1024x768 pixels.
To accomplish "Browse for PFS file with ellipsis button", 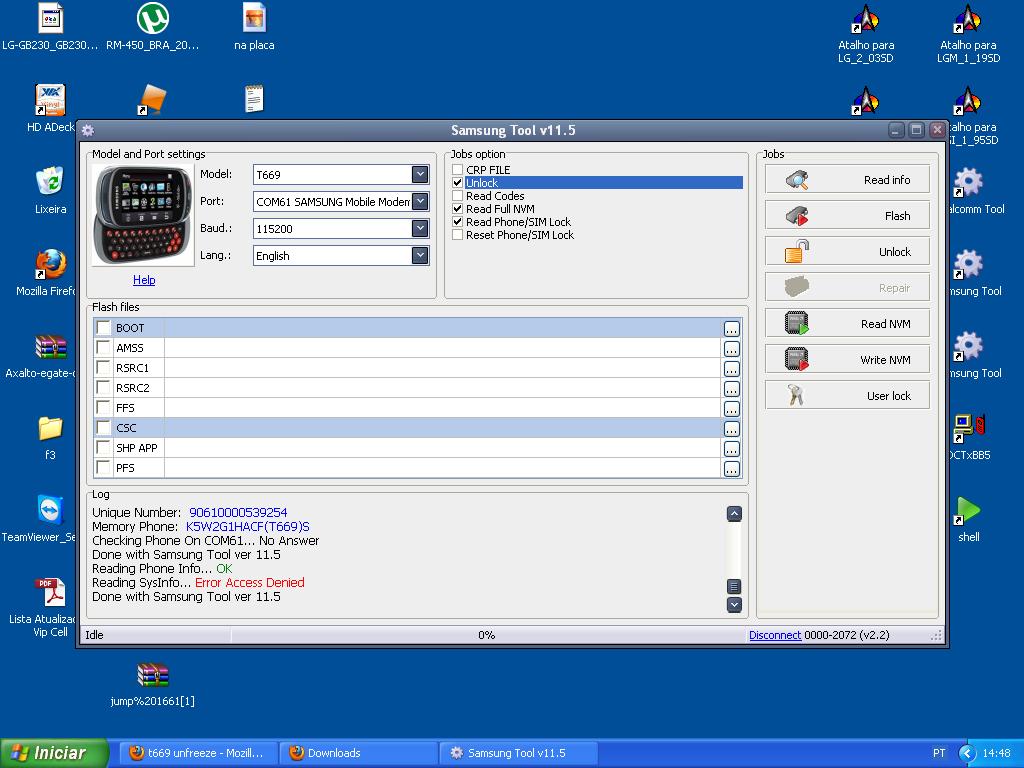I will [731, 469].
